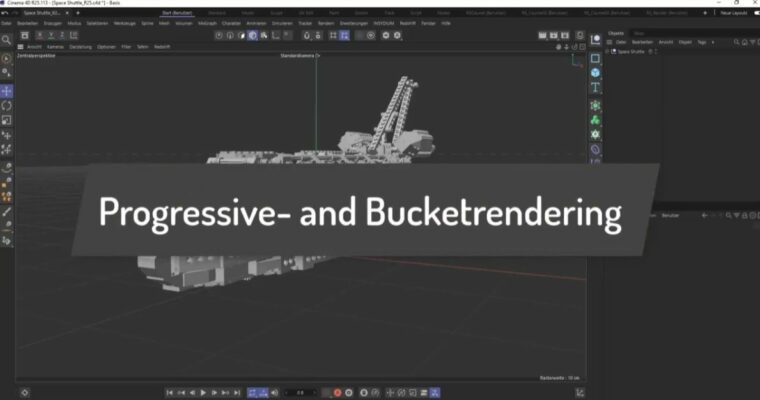
Task: Click the viewport pan navigation icon
Action: point(558,47)
